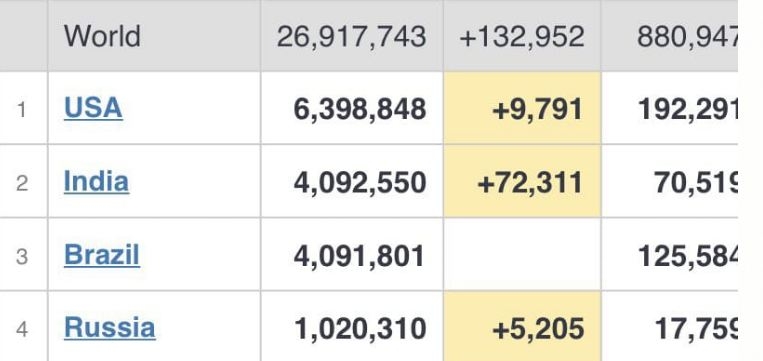
Task: Click India new cases +72,311 cell
Action: pyautogui.click(x=522, y=181)
